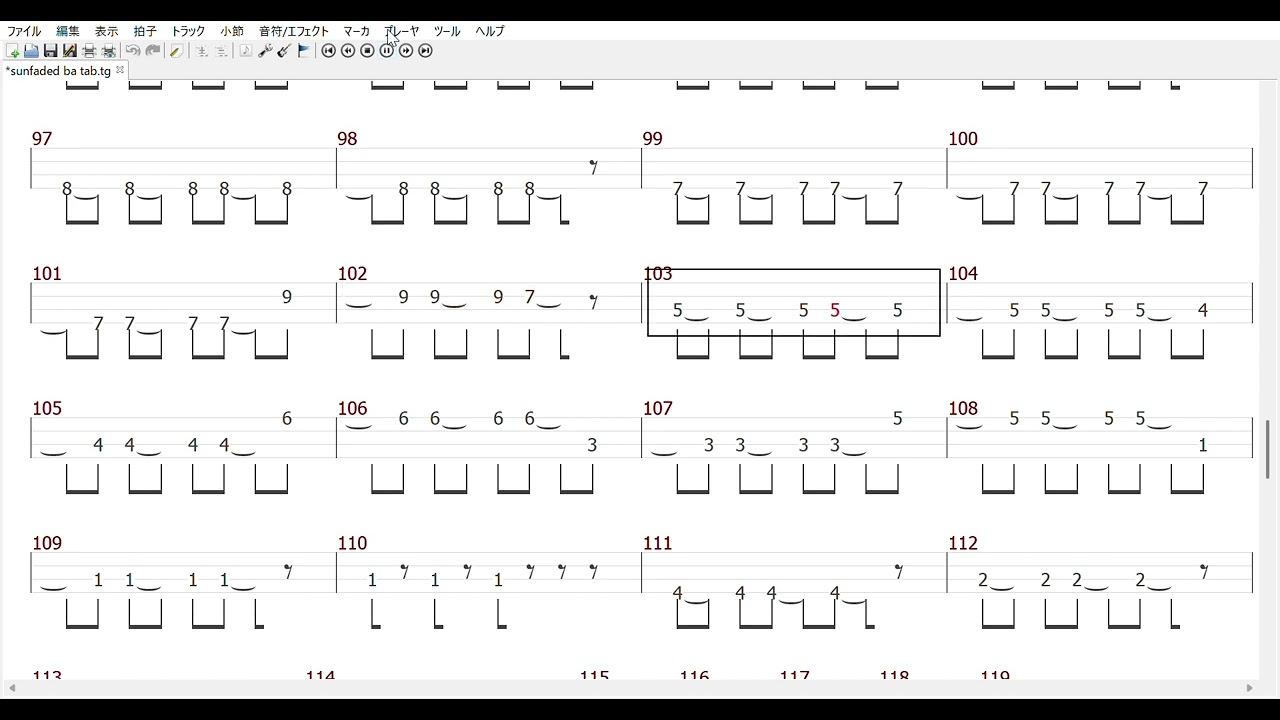Viewport: 1280px width, 720px height.
Task: Go to the next measure
Action: point(406,51)
